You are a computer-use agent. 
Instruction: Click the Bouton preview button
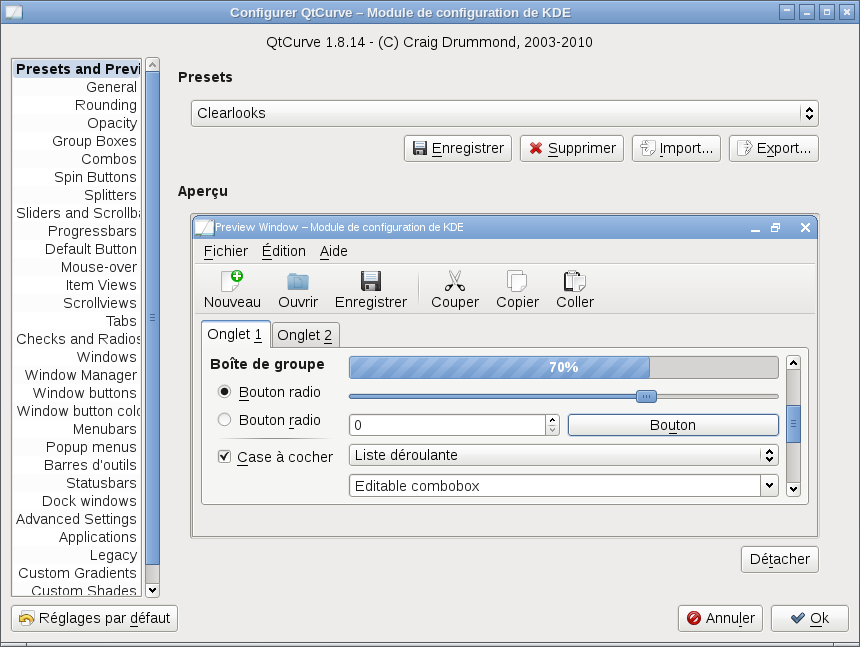pyautogui.click(x=673, y=425)
